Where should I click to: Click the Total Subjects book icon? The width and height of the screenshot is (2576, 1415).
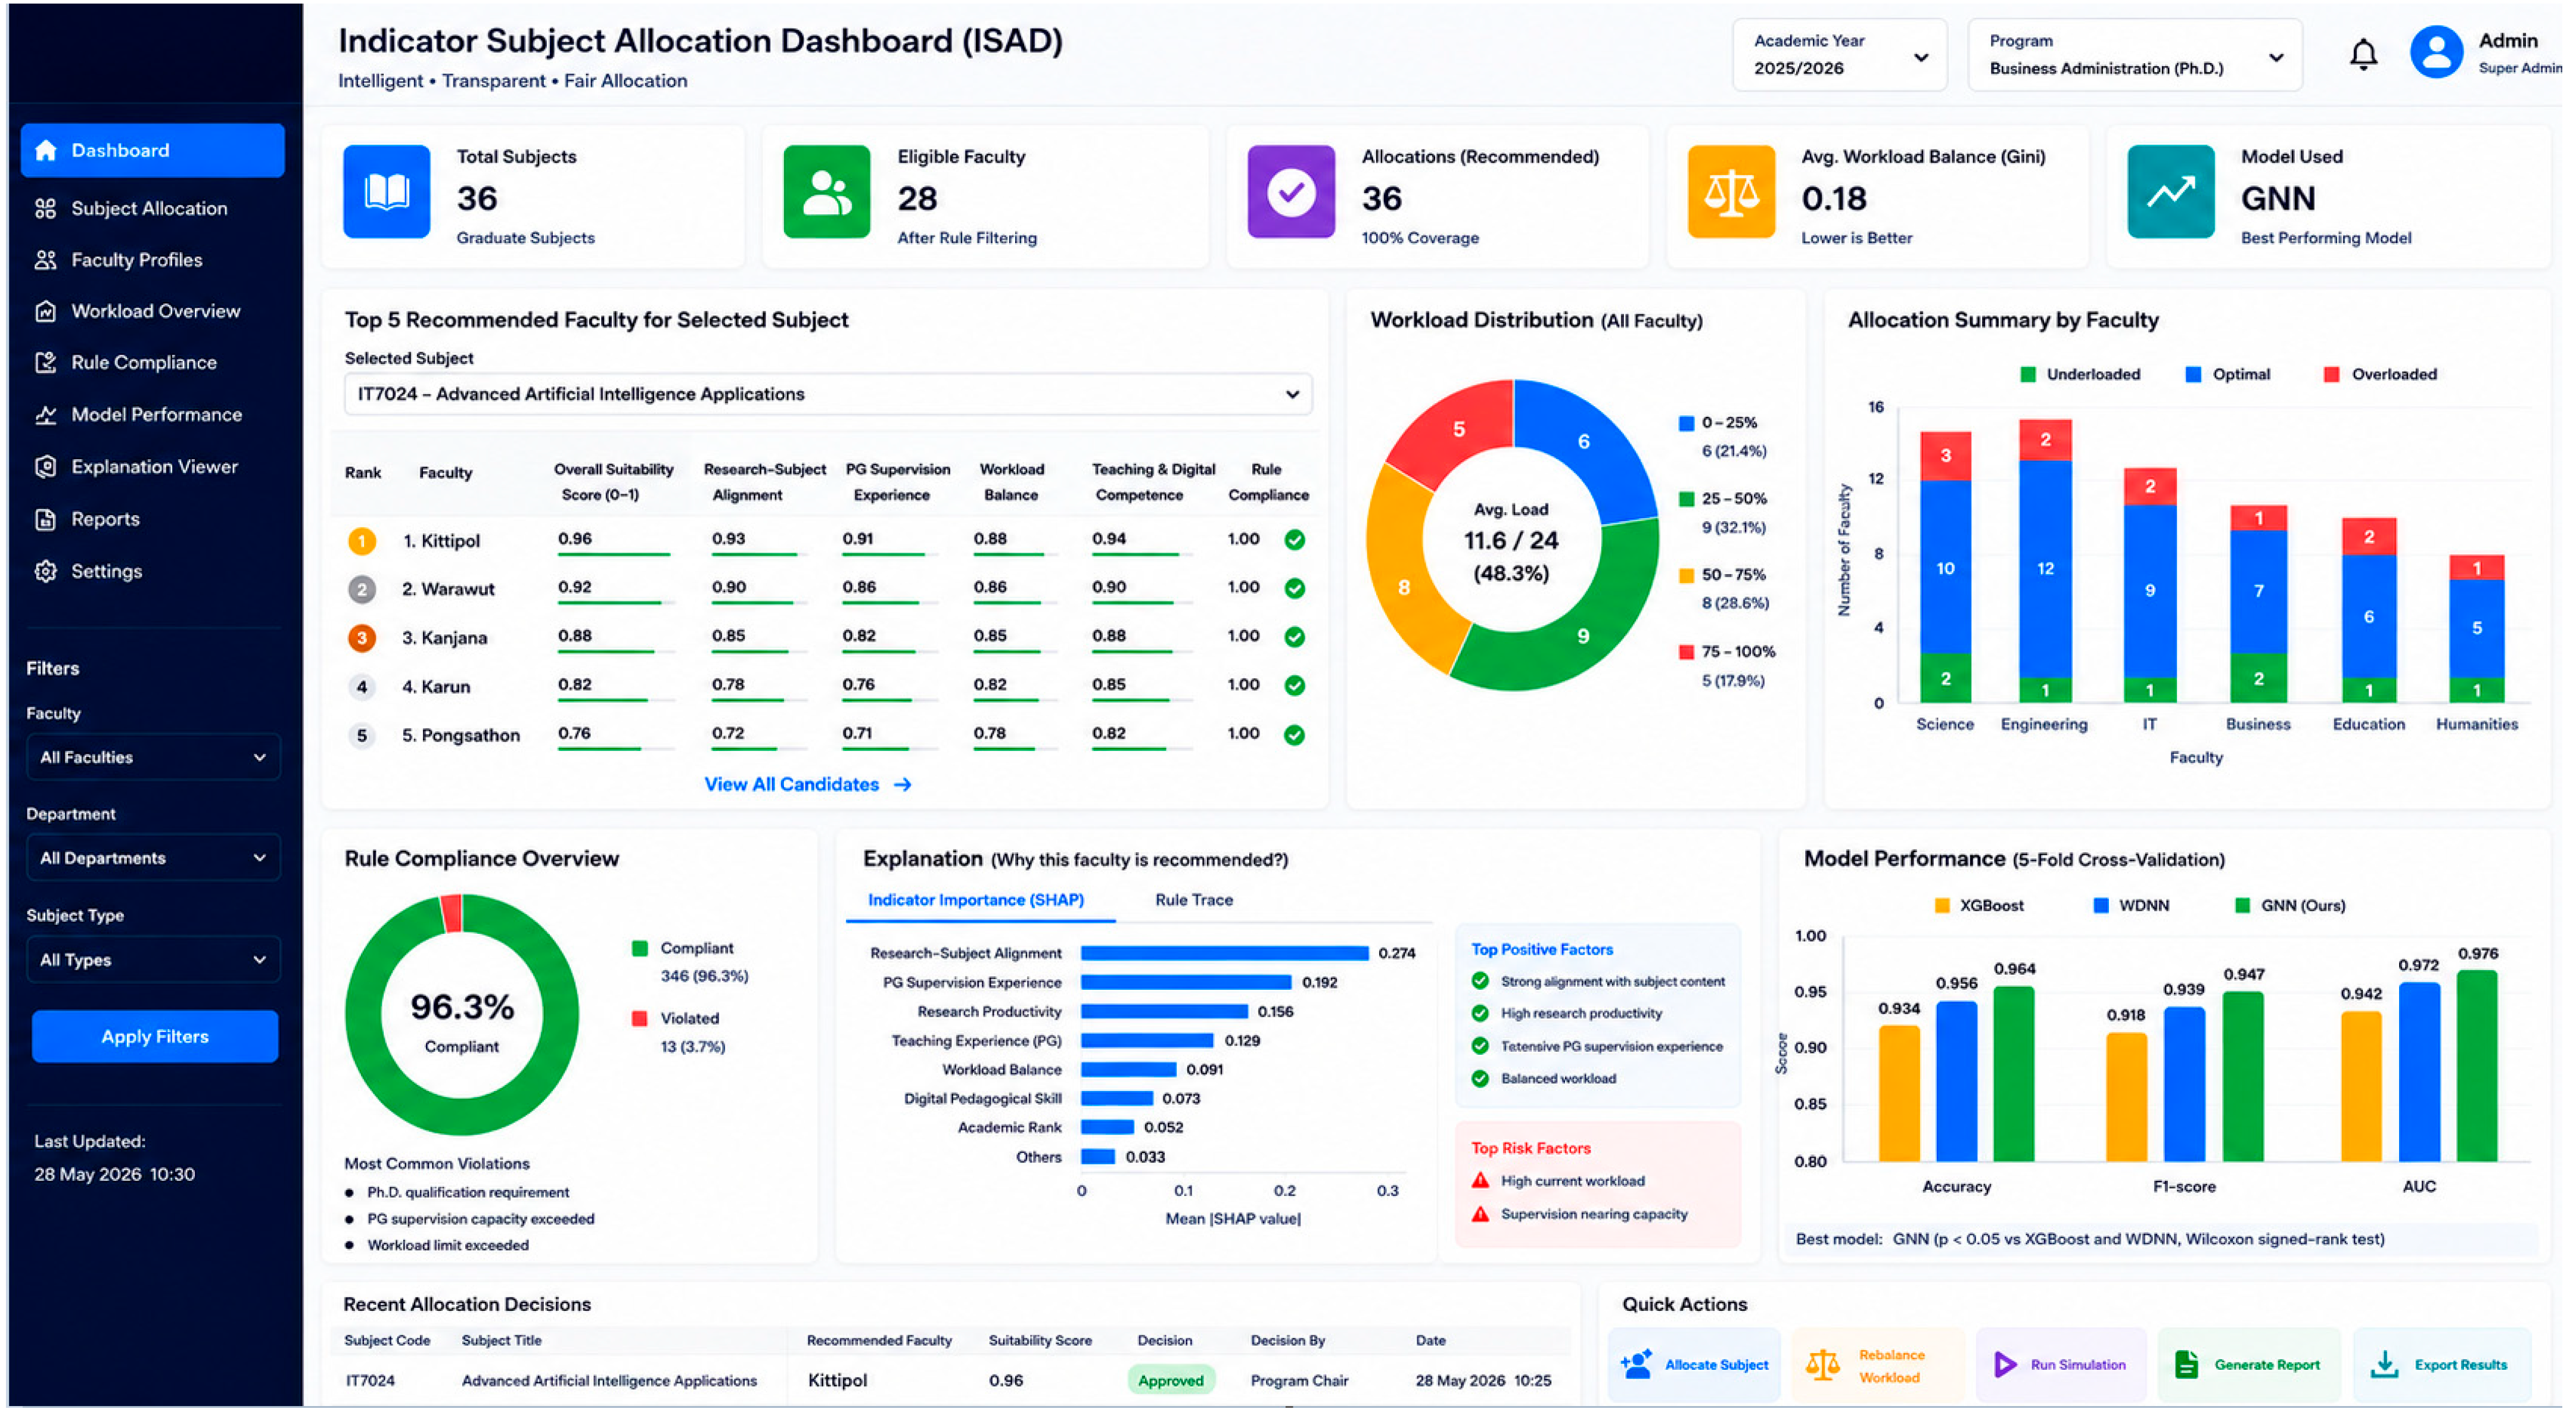point(386,191)
